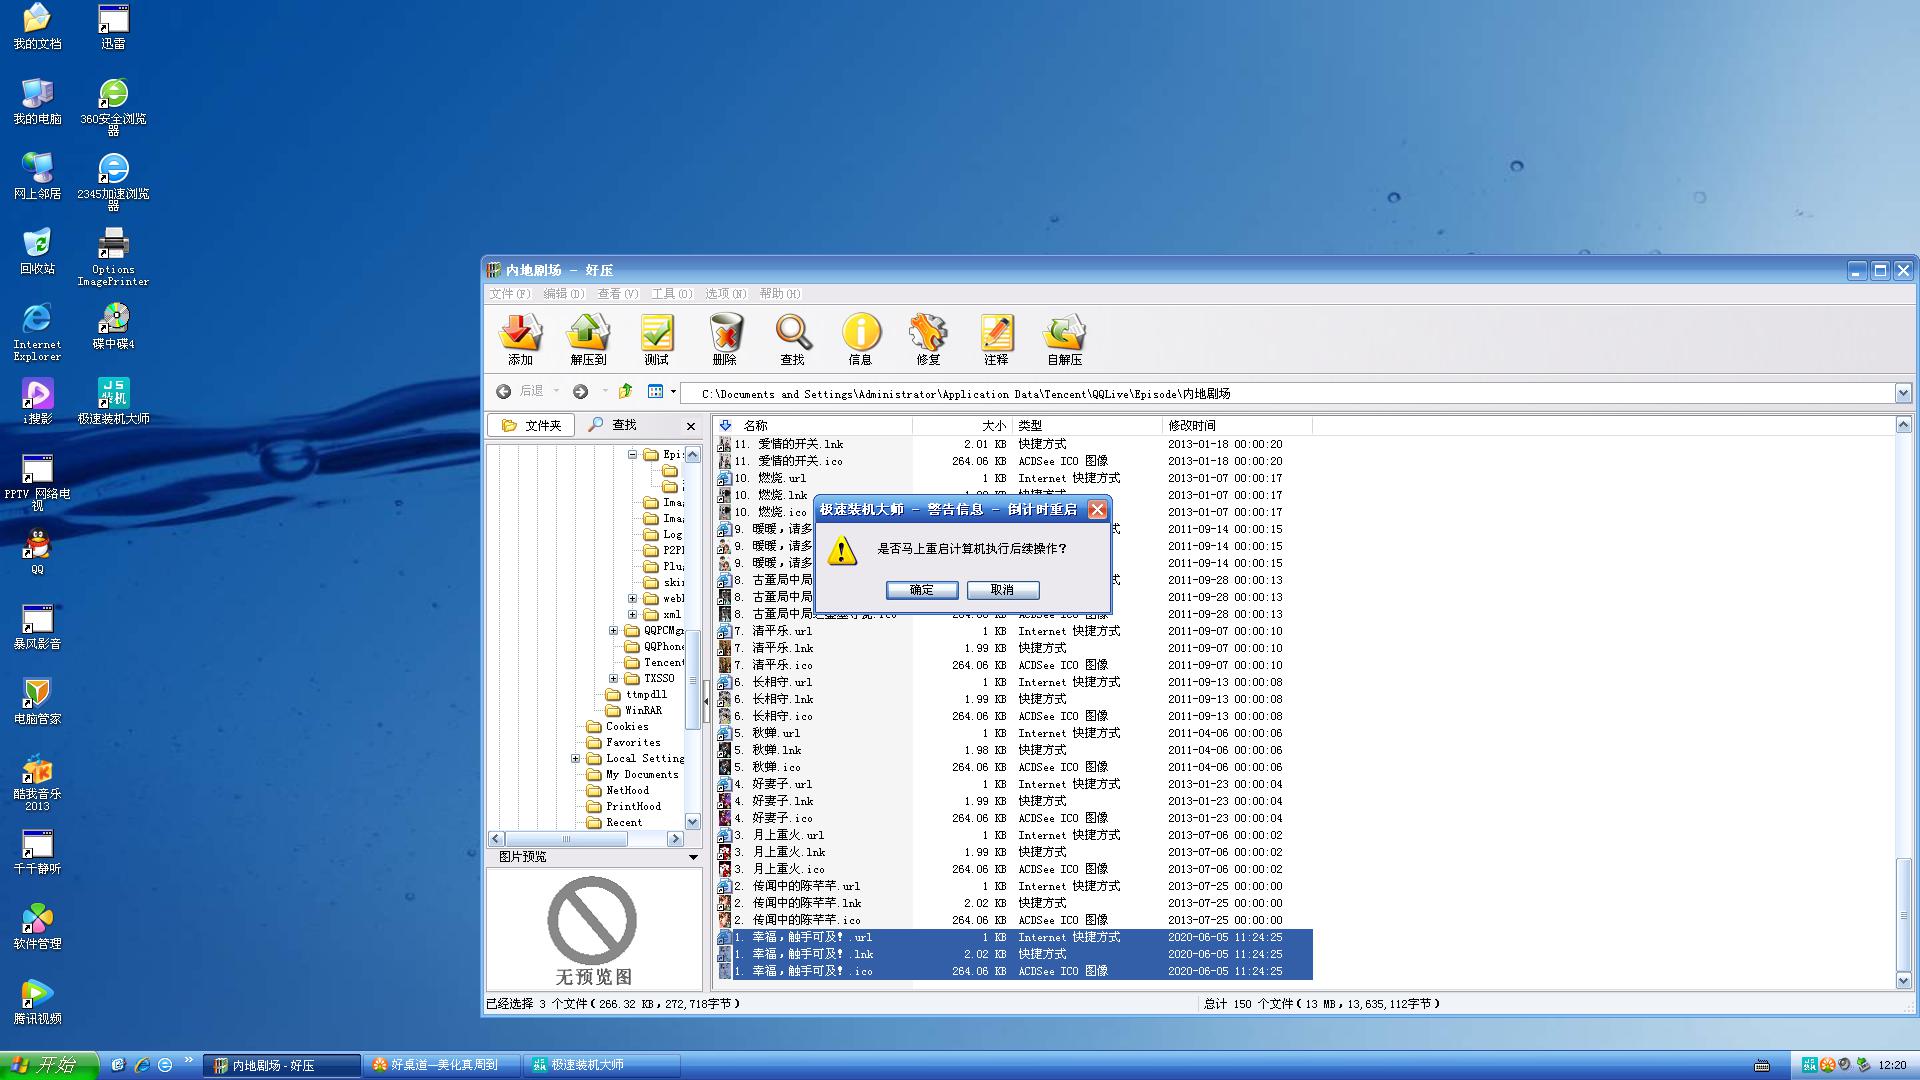Image resolution: width=1920 pixels, height=1080 pixels.
Task: Open the QQ penguin desktop icon
Action: [37, 551]
